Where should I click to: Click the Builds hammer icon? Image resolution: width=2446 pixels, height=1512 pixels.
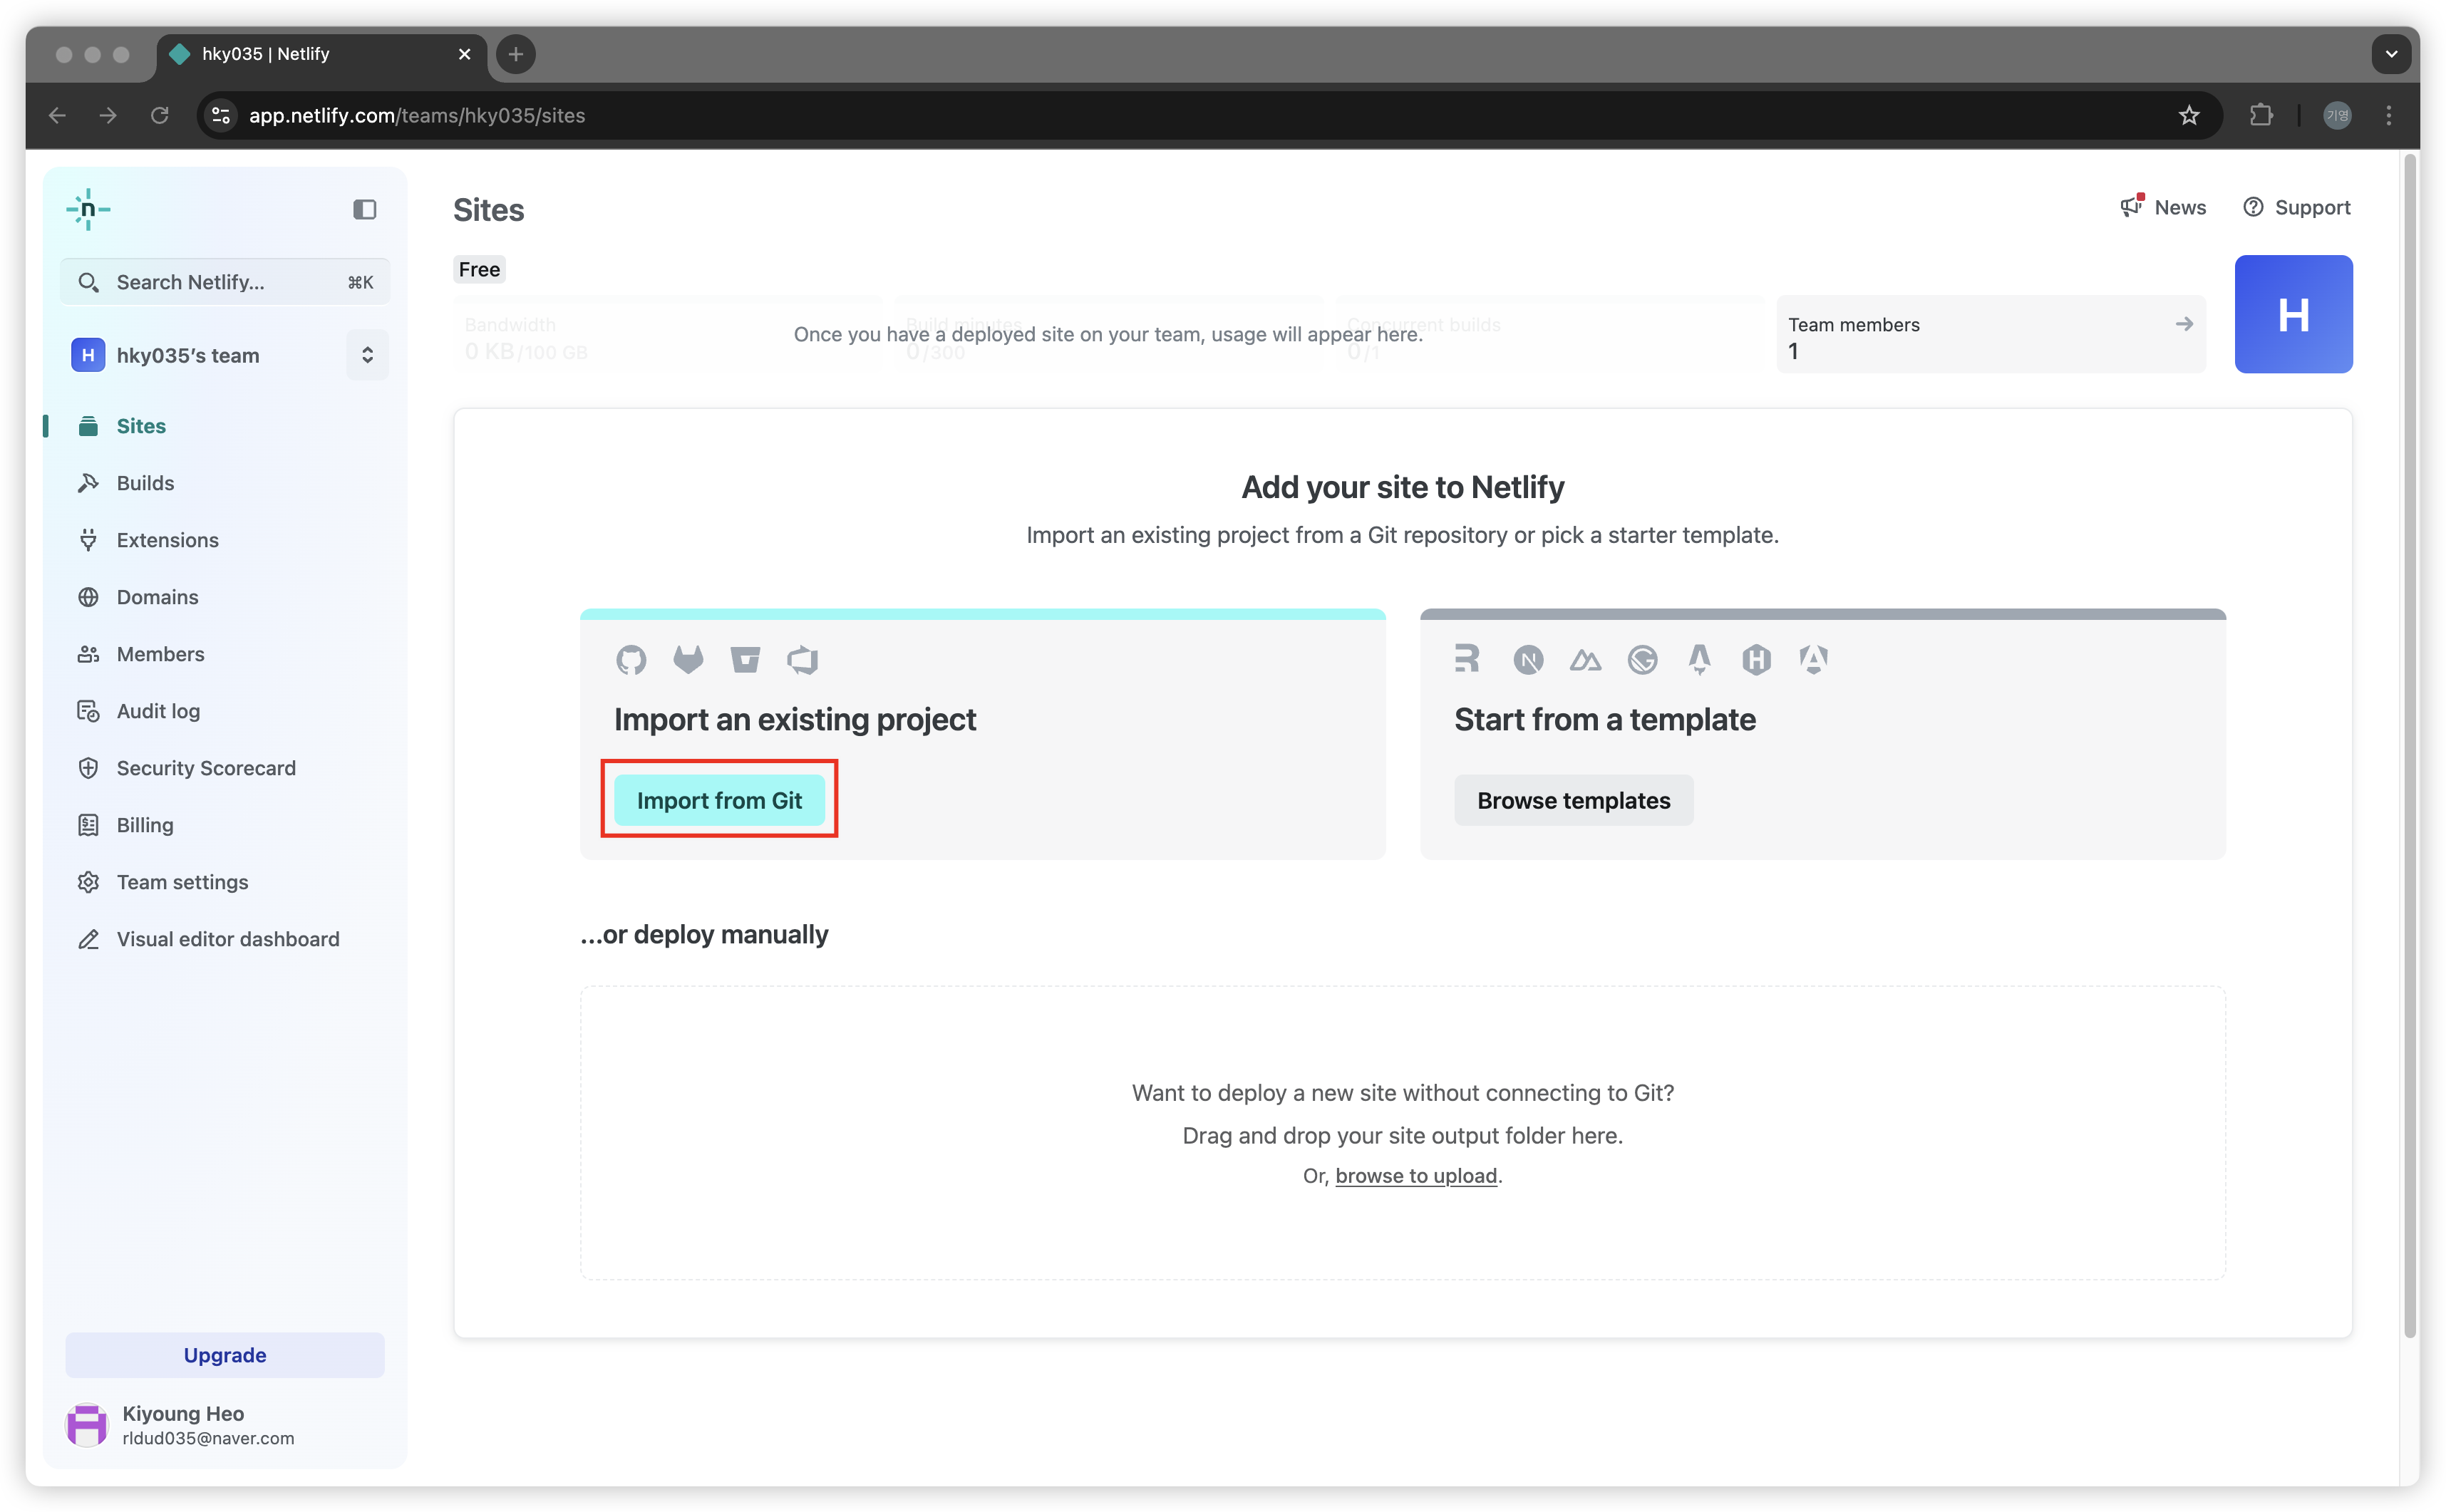[x=88, y=483]
